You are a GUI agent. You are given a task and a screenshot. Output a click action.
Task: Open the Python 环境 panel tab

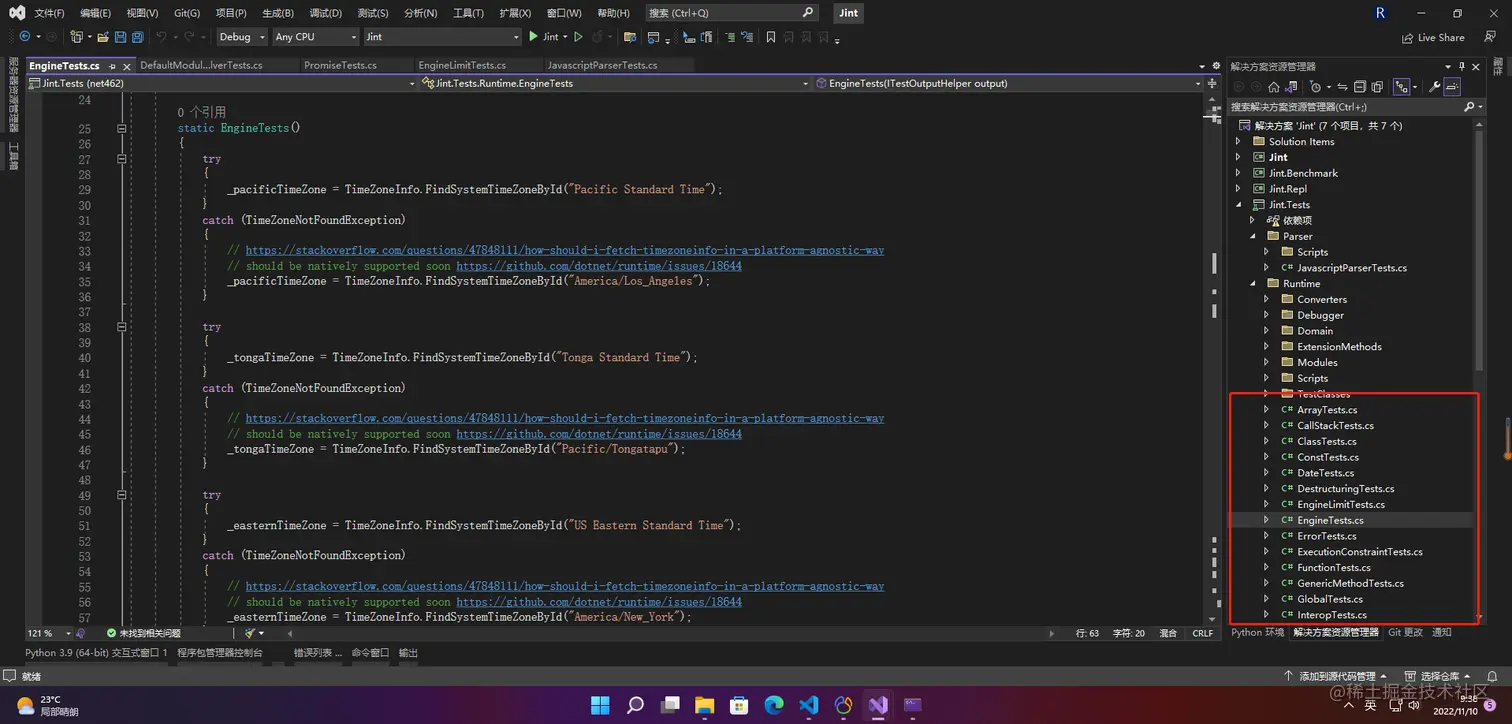[x=1257, y=632]
